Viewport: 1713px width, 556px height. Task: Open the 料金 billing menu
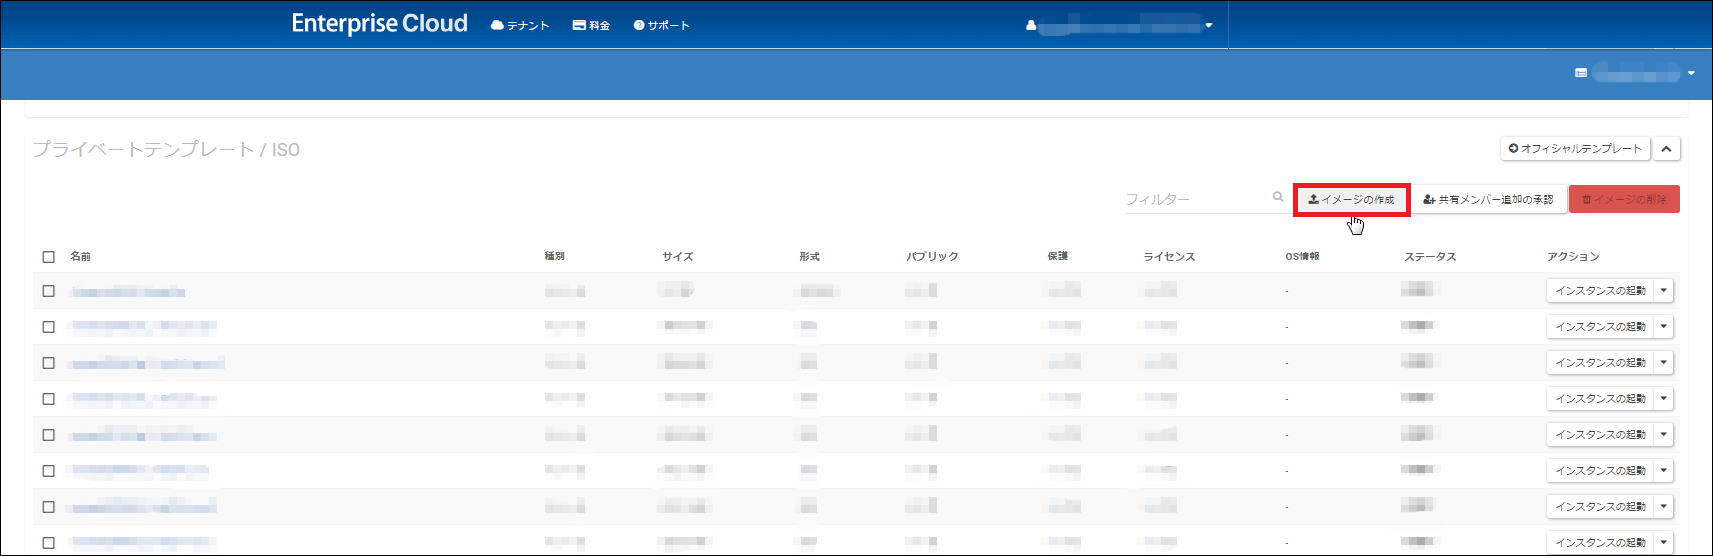591,25
